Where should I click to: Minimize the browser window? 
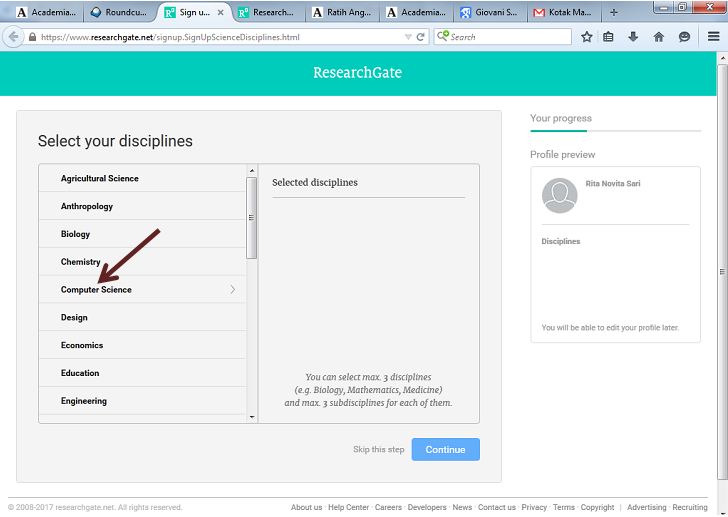click(x=664, y=7)
